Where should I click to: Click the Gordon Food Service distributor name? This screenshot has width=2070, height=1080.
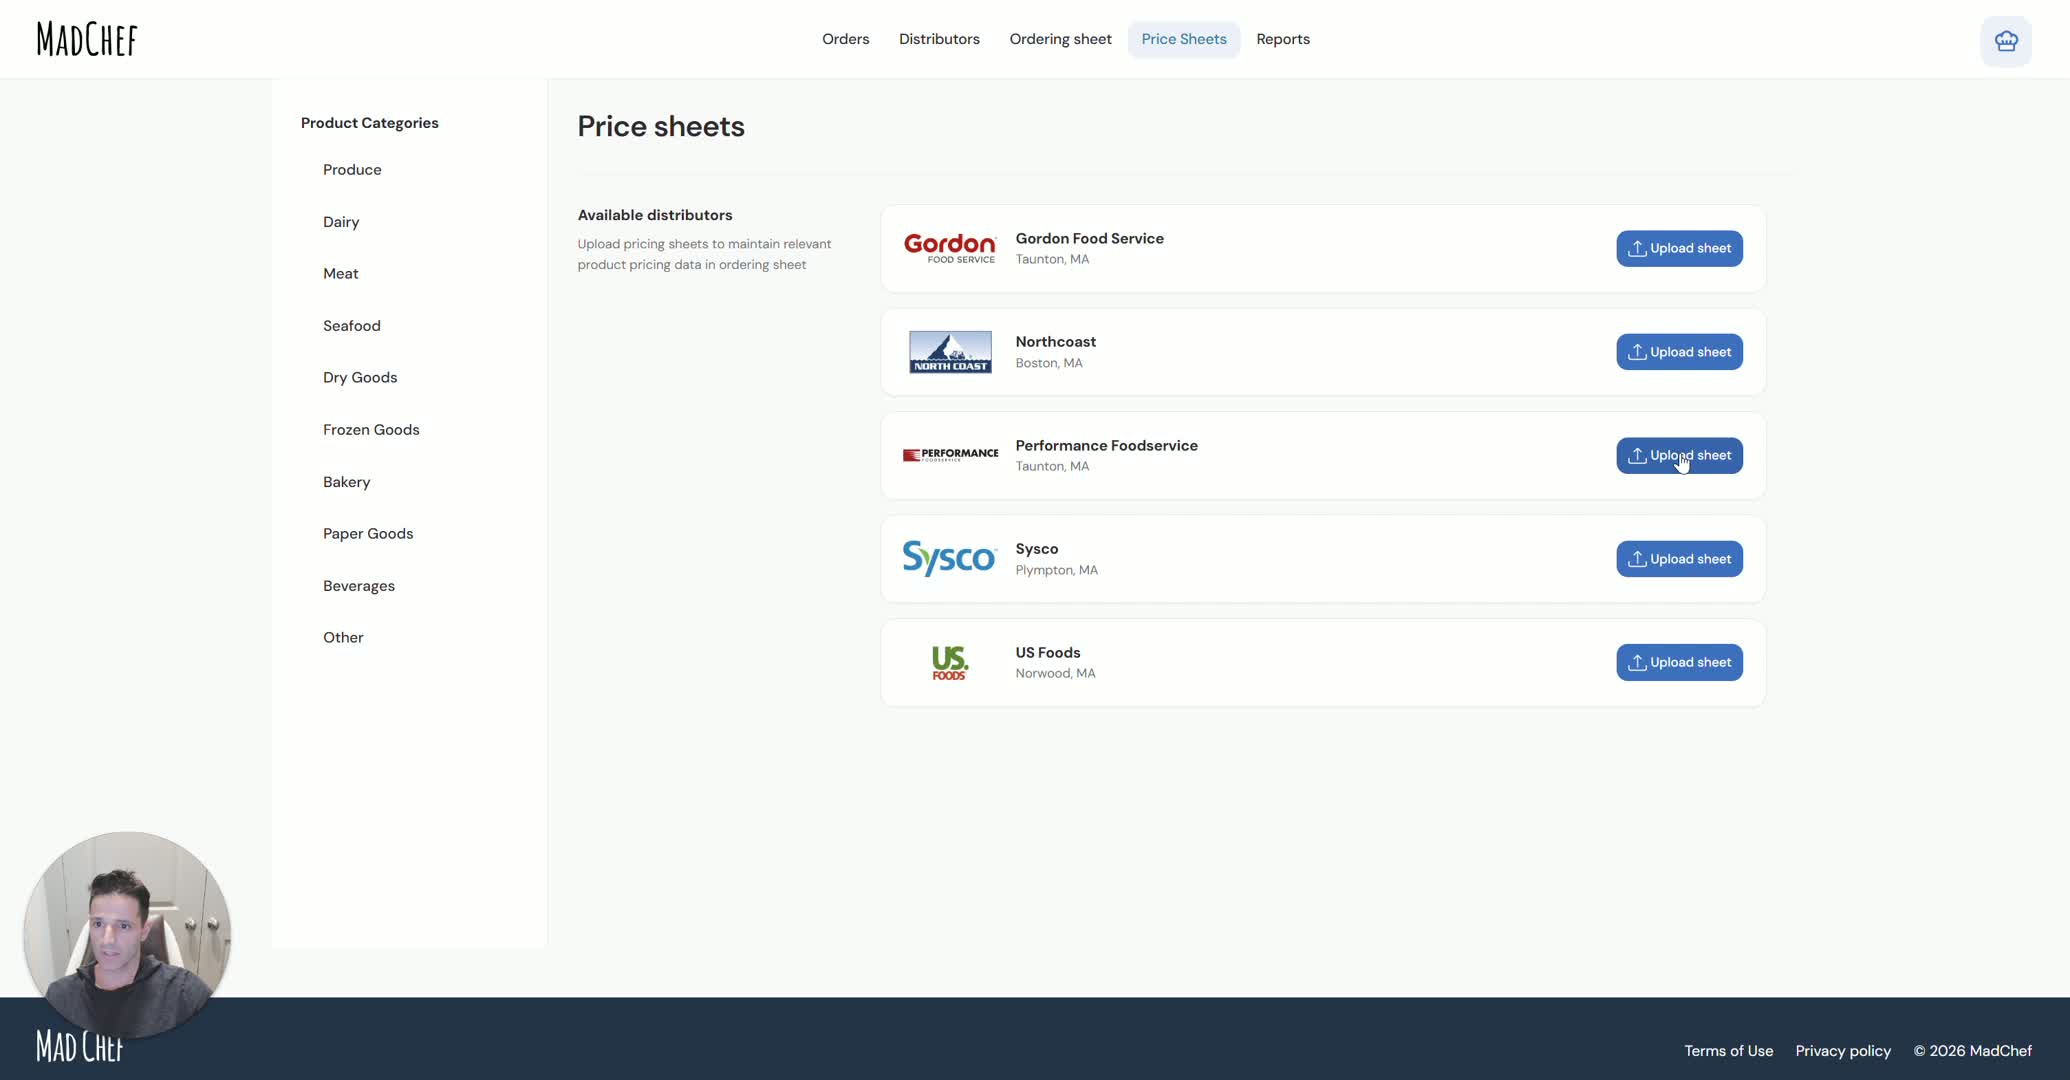(x=1089, y=238)
